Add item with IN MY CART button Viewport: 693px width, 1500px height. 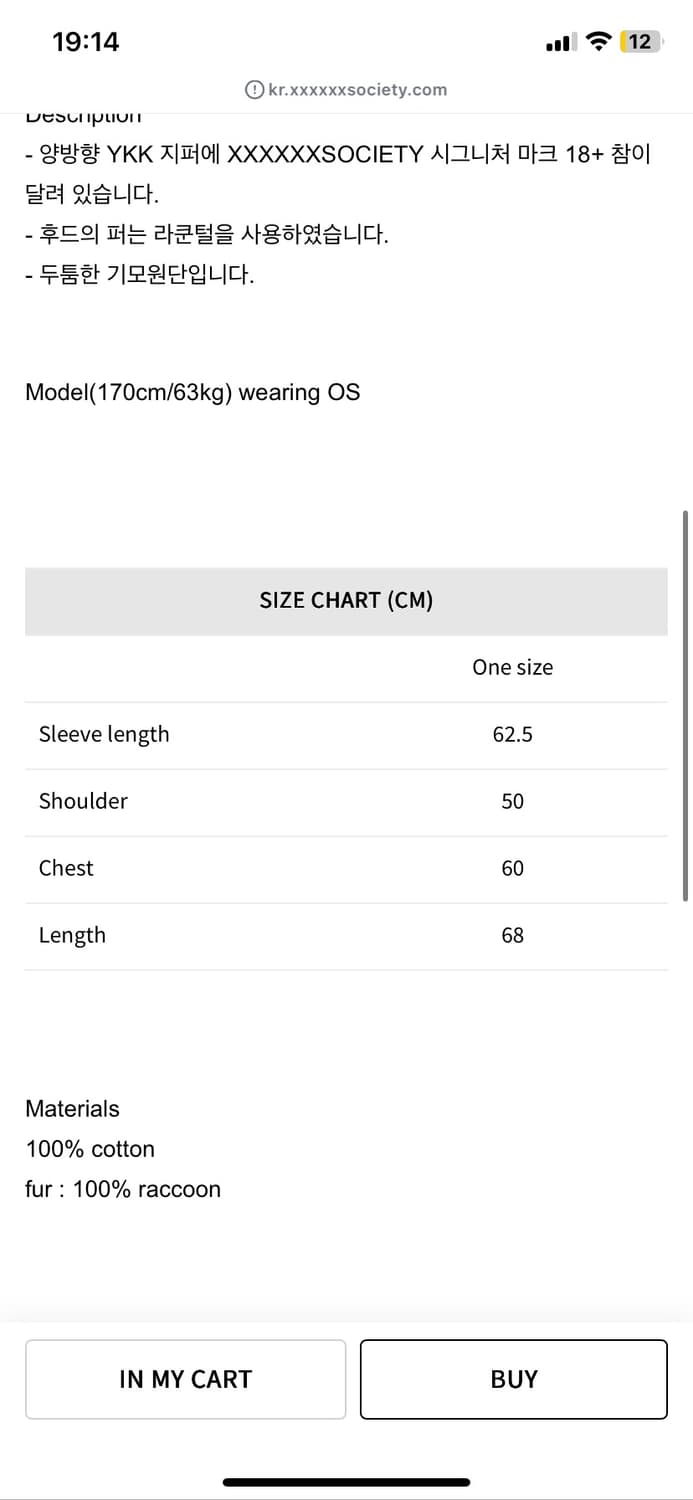click(x=185, y=1379)
